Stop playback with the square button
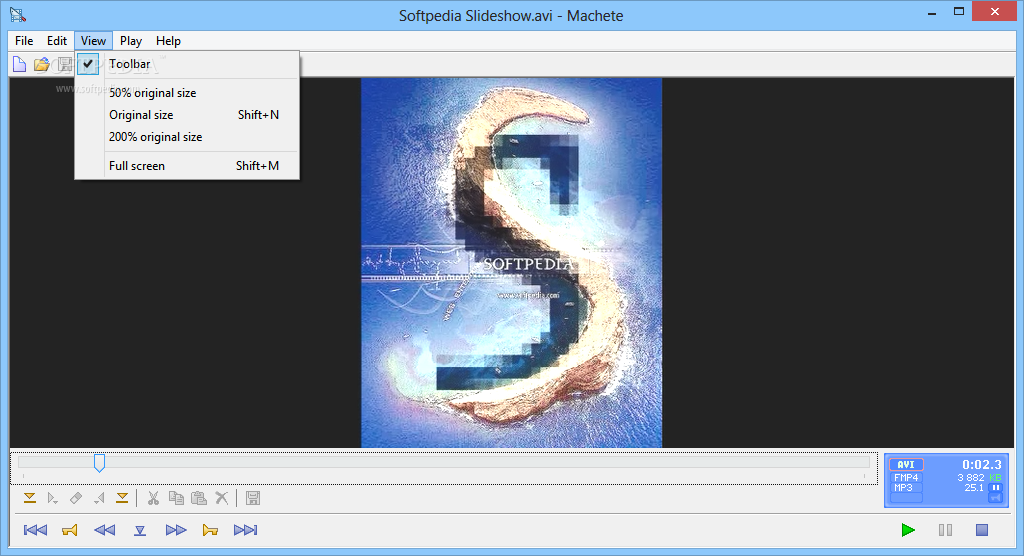Image resolution: width=1024 pixels, height=556 pixels. click(x=982, y=530)
